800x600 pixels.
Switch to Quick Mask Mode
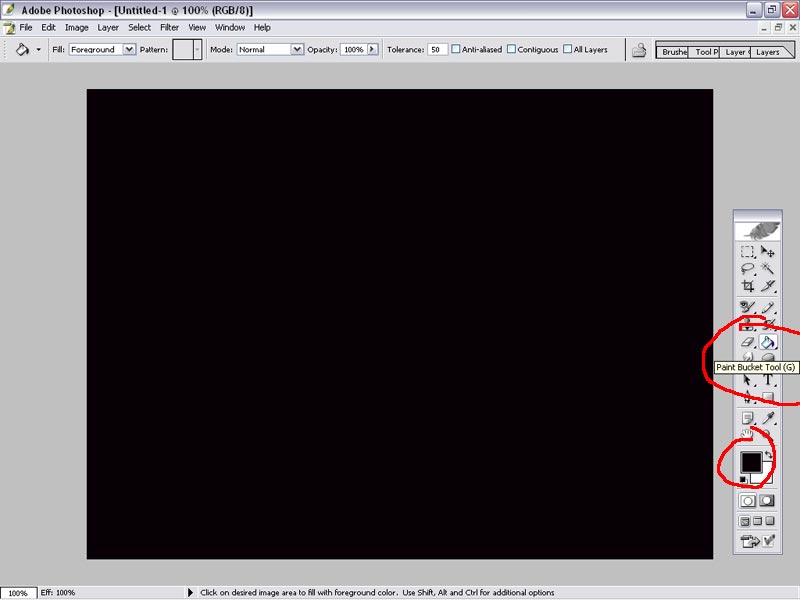coord(767,501)
